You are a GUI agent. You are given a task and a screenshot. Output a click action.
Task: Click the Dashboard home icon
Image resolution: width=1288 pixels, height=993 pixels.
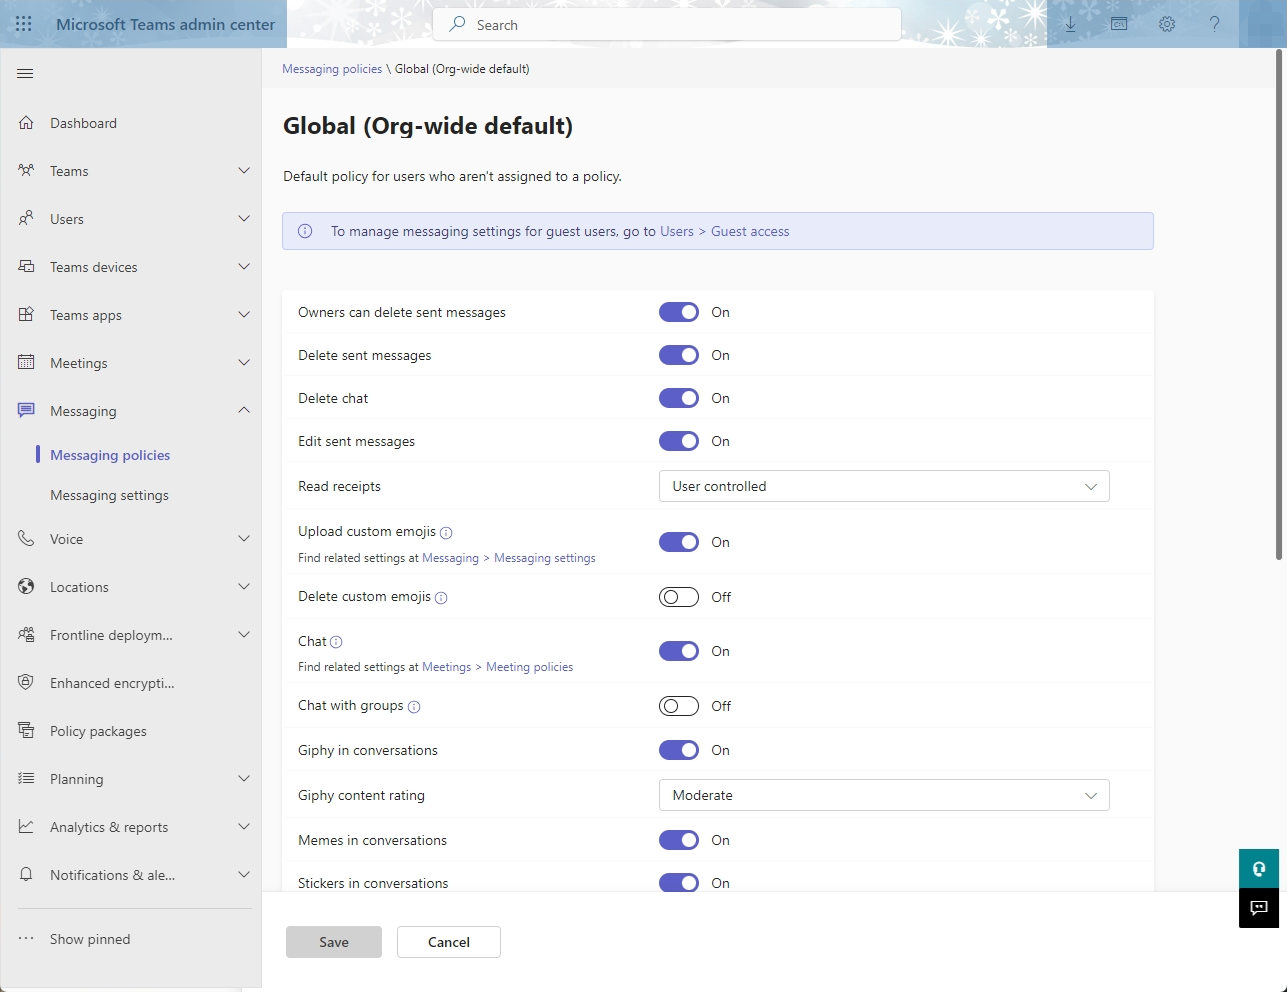pyautogui.click(x=26, y=123)
